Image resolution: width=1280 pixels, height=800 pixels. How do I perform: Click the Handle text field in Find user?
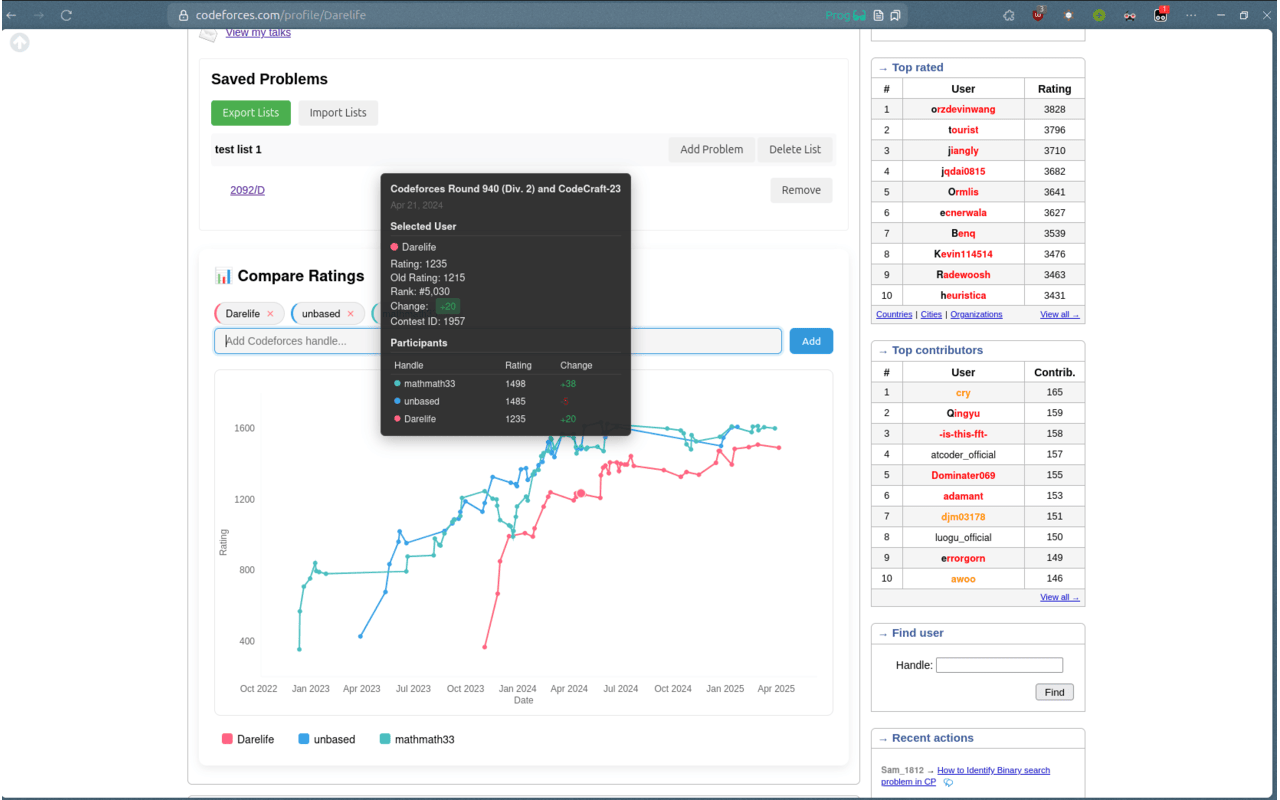pyautogui.click(x=999, y=664)
